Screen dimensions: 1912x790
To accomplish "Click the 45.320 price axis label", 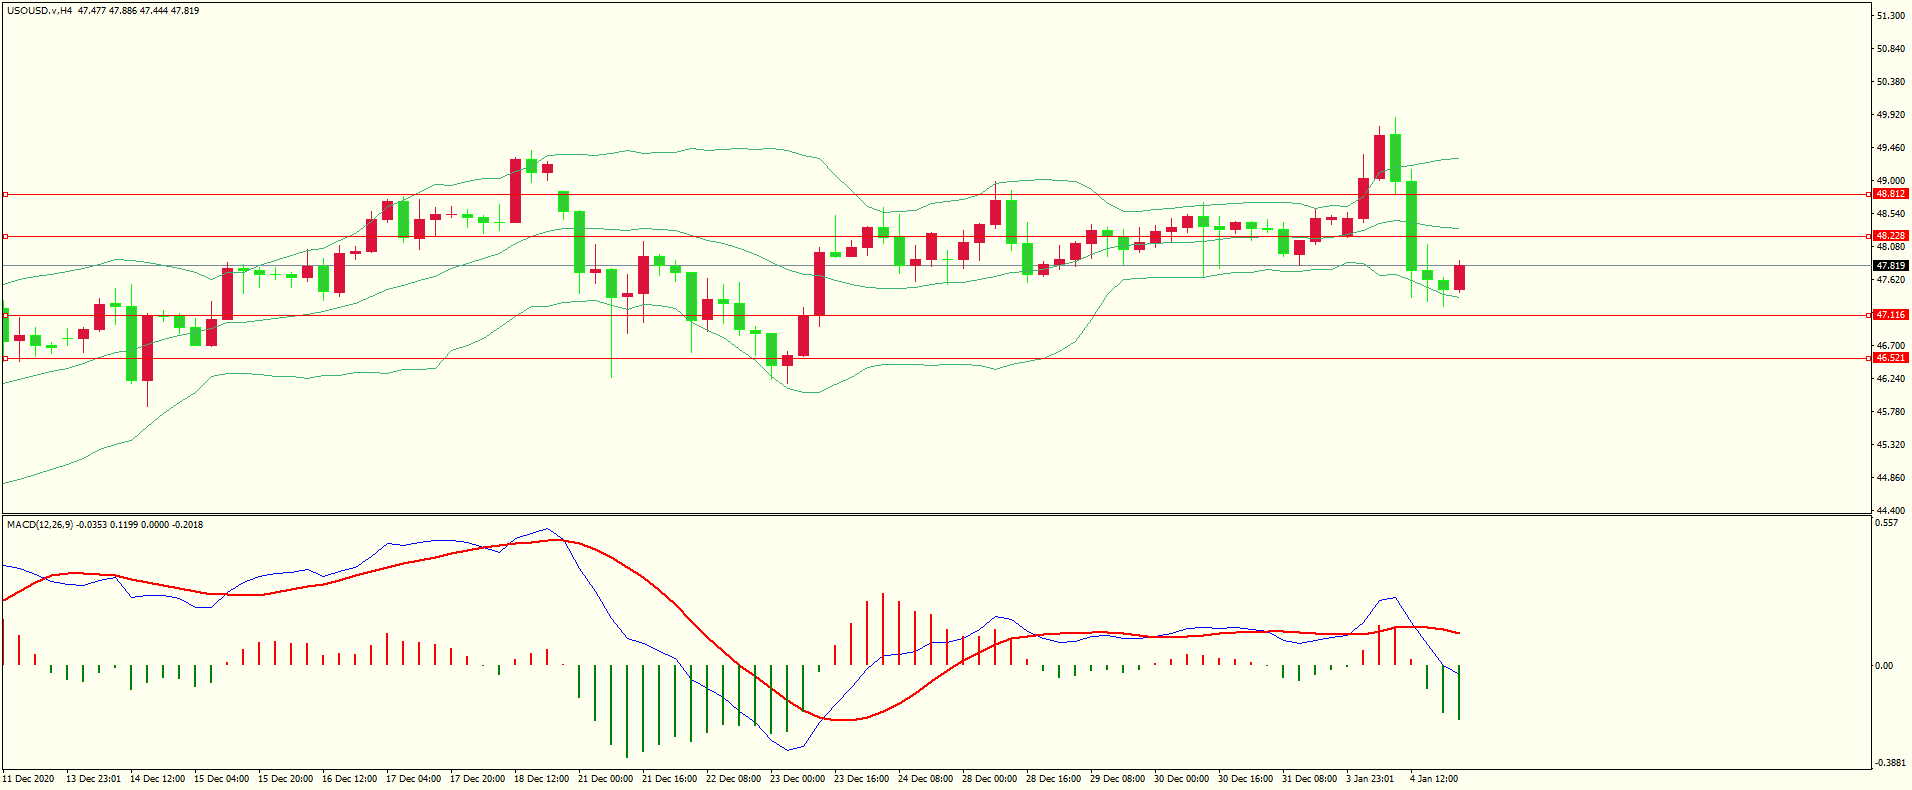I will pyautogui.click(x=1890, y=445).
